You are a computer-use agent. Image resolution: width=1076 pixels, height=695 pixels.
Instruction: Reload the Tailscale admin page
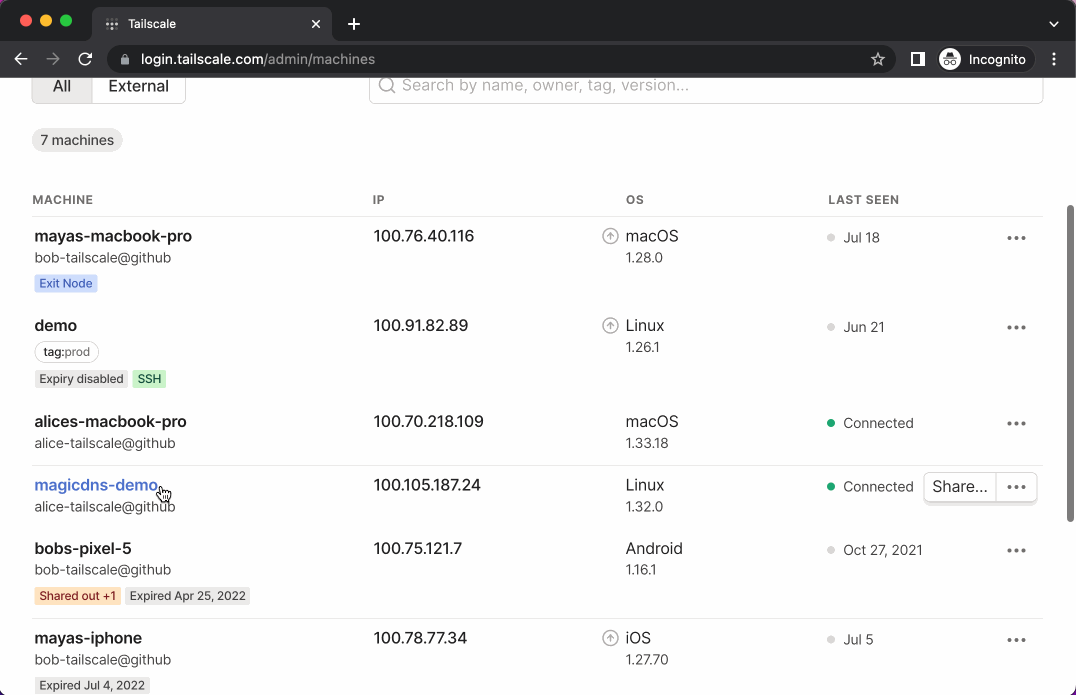coord(85,59)
